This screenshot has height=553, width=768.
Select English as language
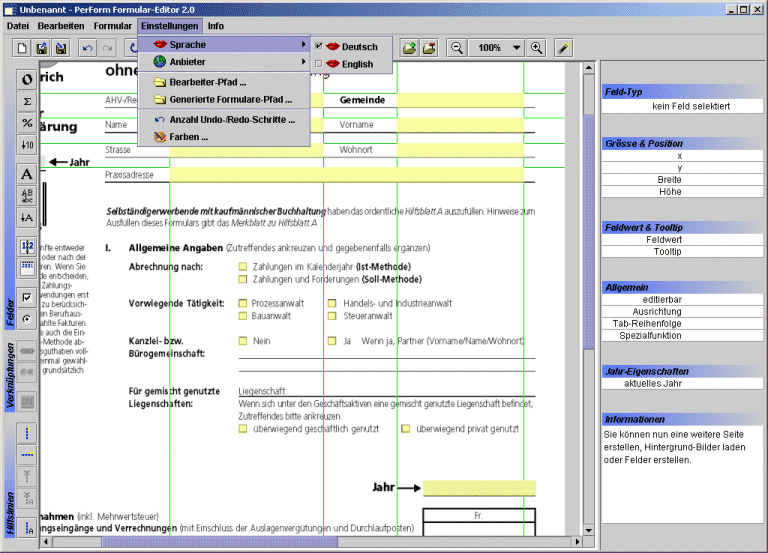coord(353,64)
